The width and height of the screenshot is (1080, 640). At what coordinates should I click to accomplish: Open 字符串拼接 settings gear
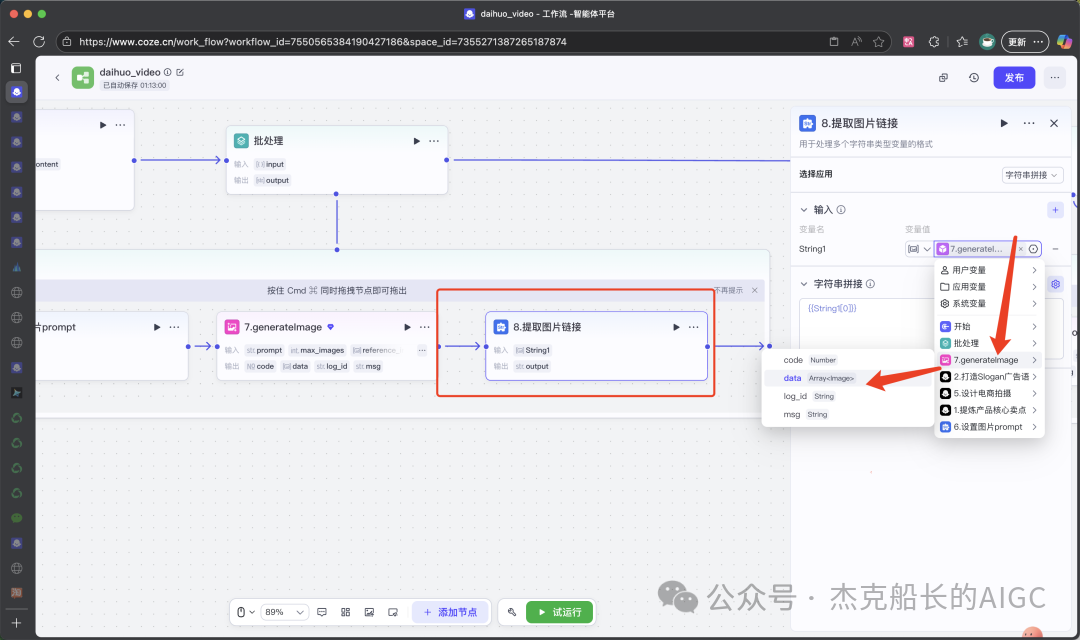tap(1055, 284)
